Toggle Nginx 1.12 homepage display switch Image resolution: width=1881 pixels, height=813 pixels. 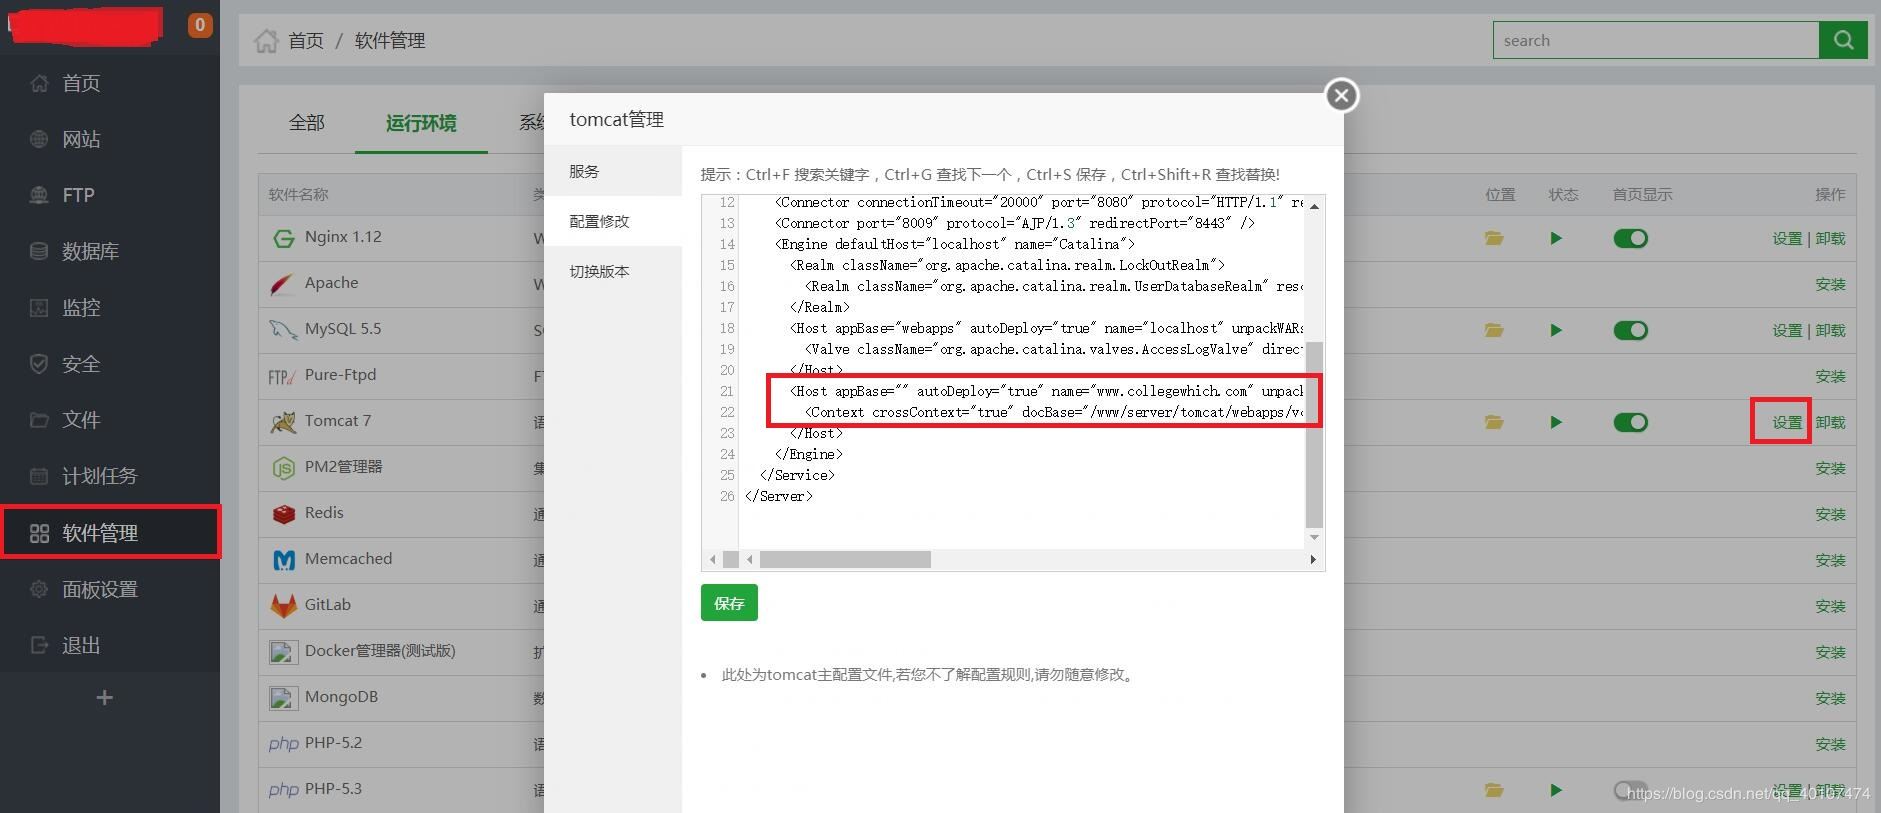coord(1630,238)
